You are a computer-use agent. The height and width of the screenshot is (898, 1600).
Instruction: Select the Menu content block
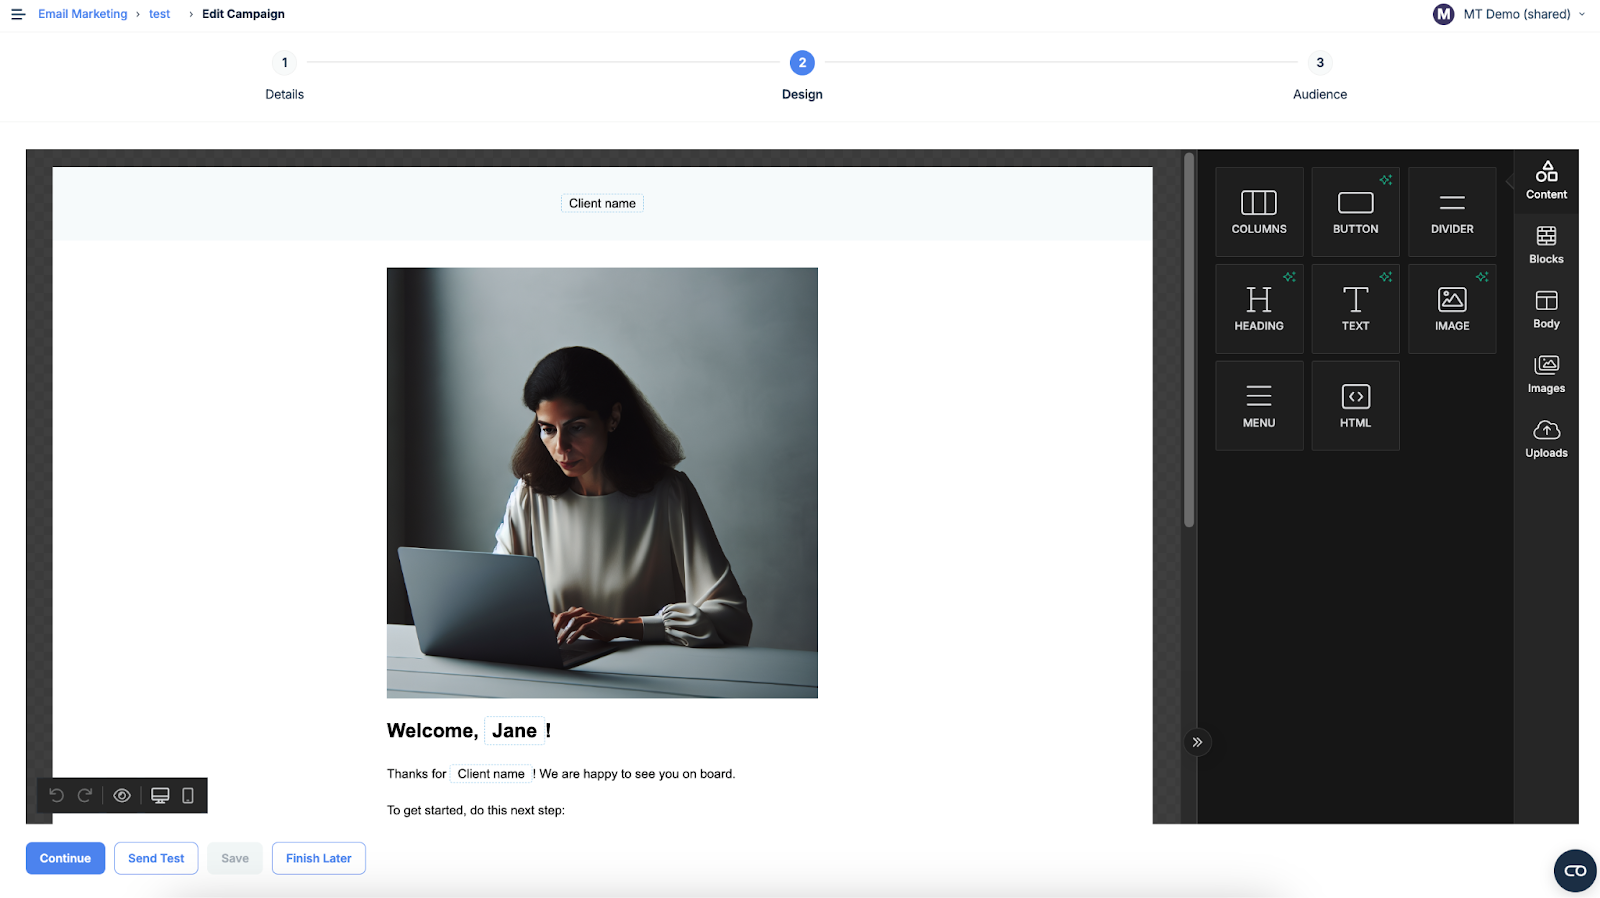click(1259, 406)
